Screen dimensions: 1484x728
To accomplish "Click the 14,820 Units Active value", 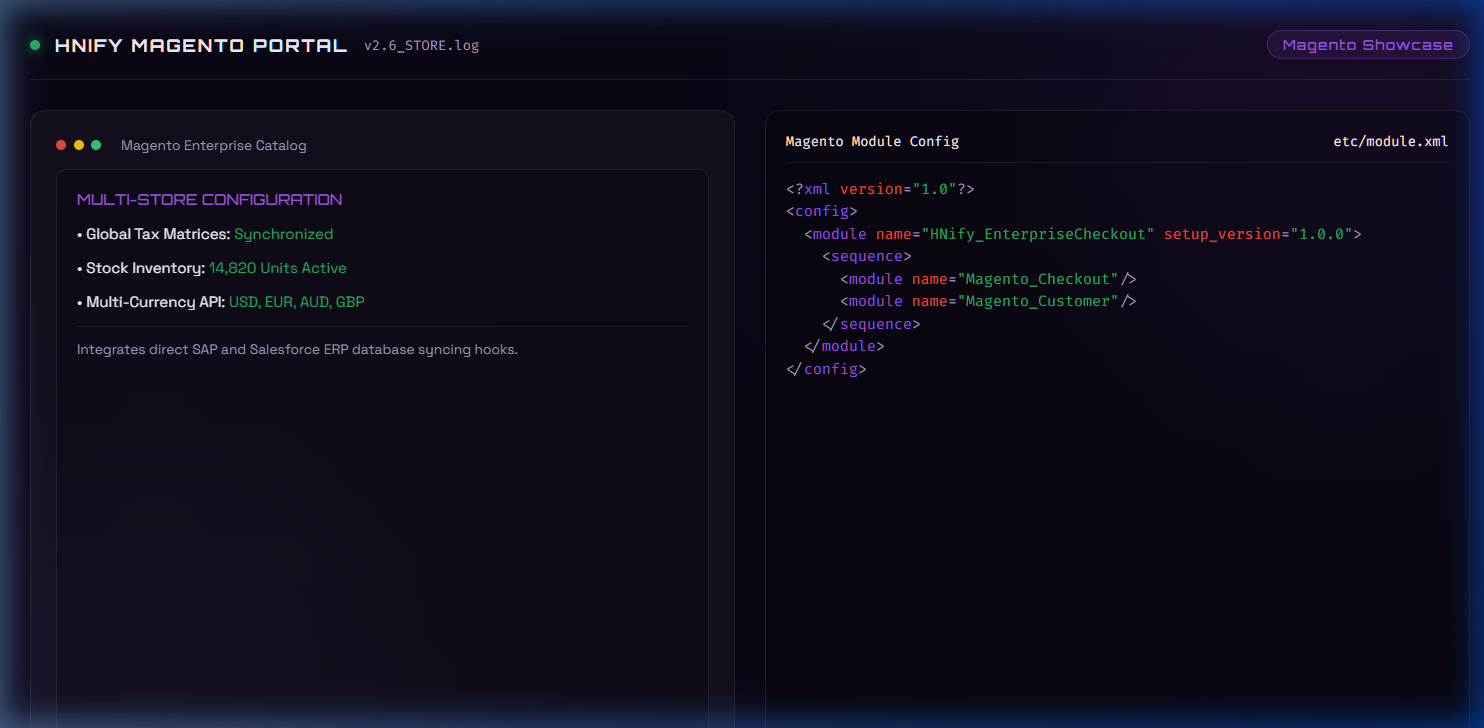I will 278,268.
